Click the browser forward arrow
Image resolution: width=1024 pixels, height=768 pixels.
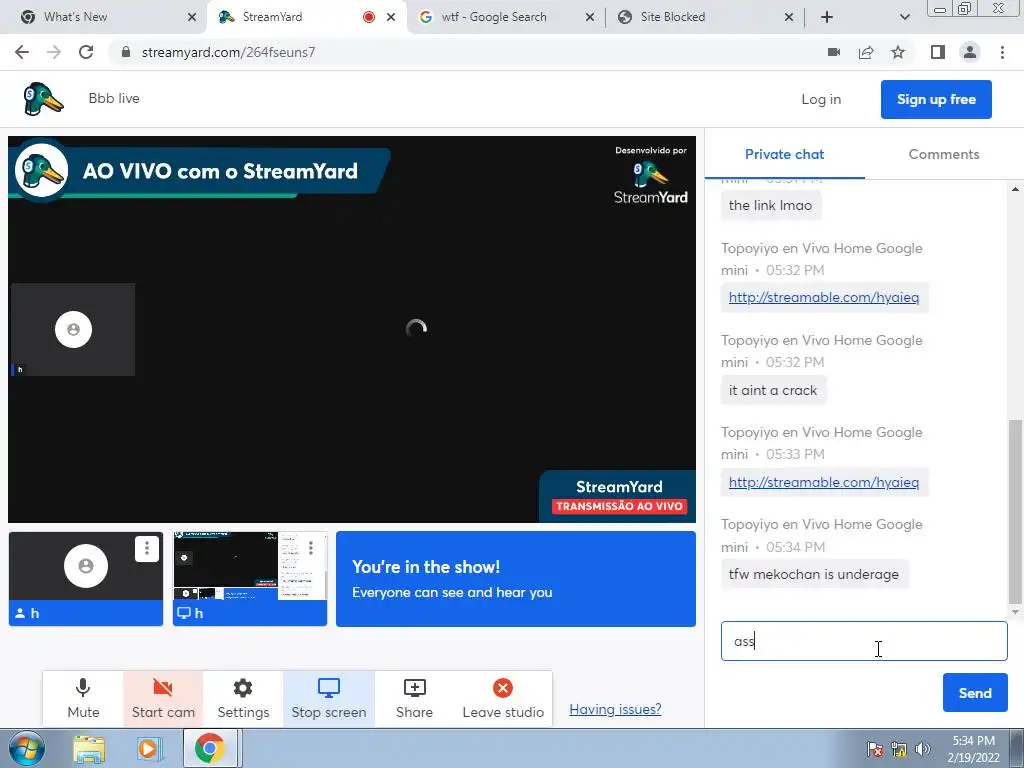coord(54,52)
